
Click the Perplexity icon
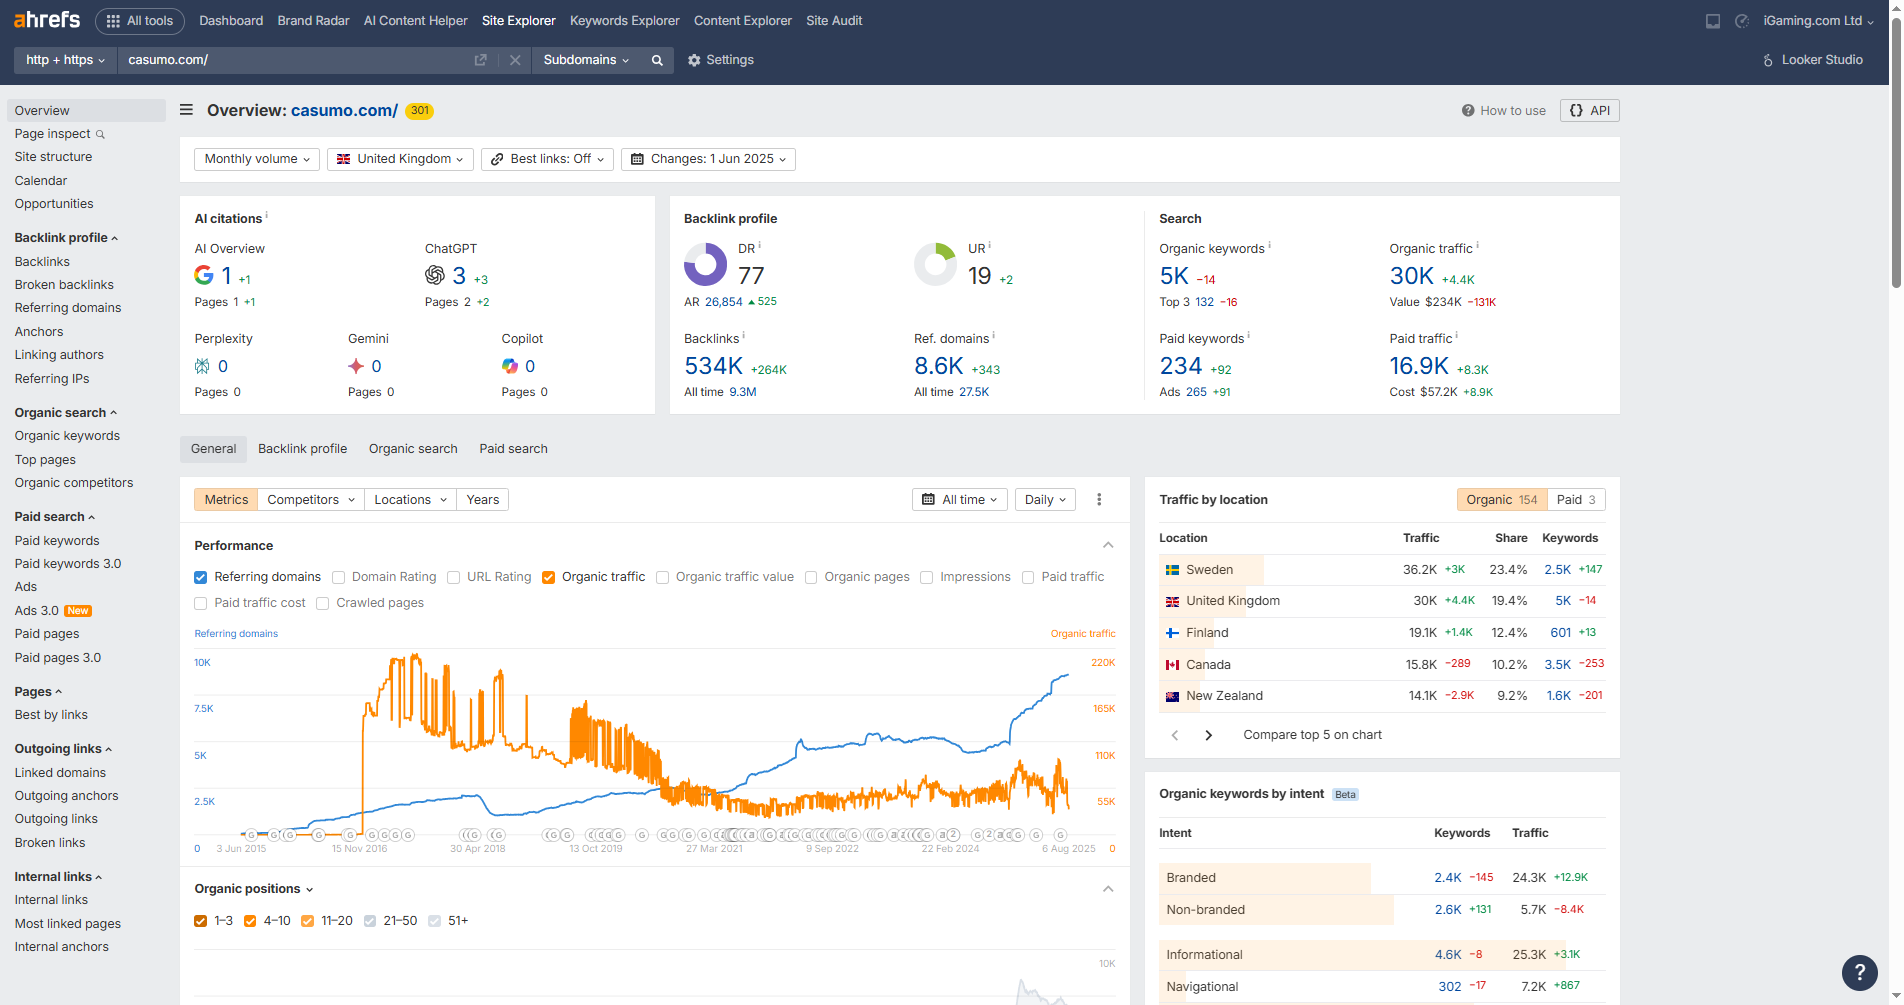tap(202, 366)
